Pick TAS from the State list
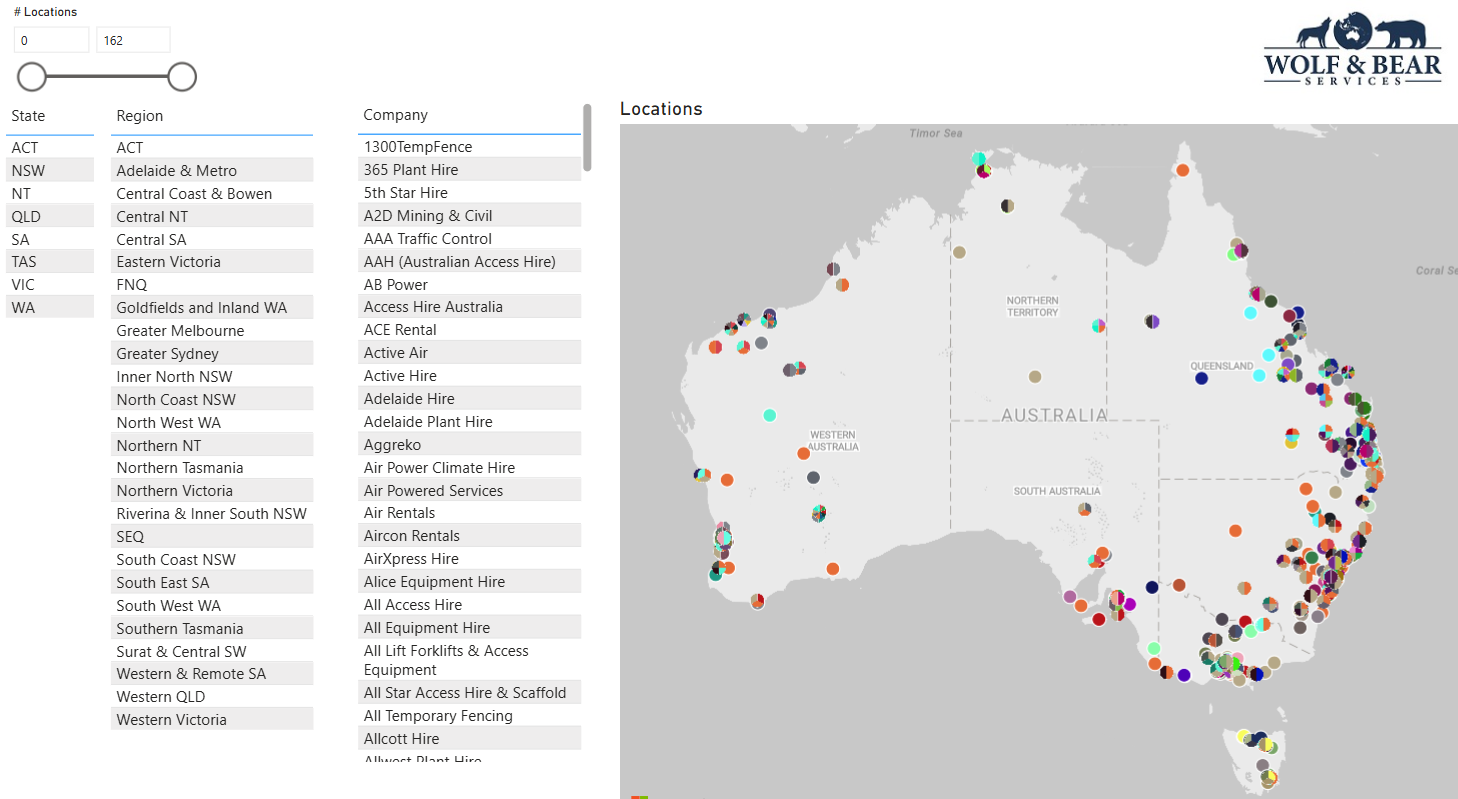Screen dimensions: 1458x799 [50, 262]
